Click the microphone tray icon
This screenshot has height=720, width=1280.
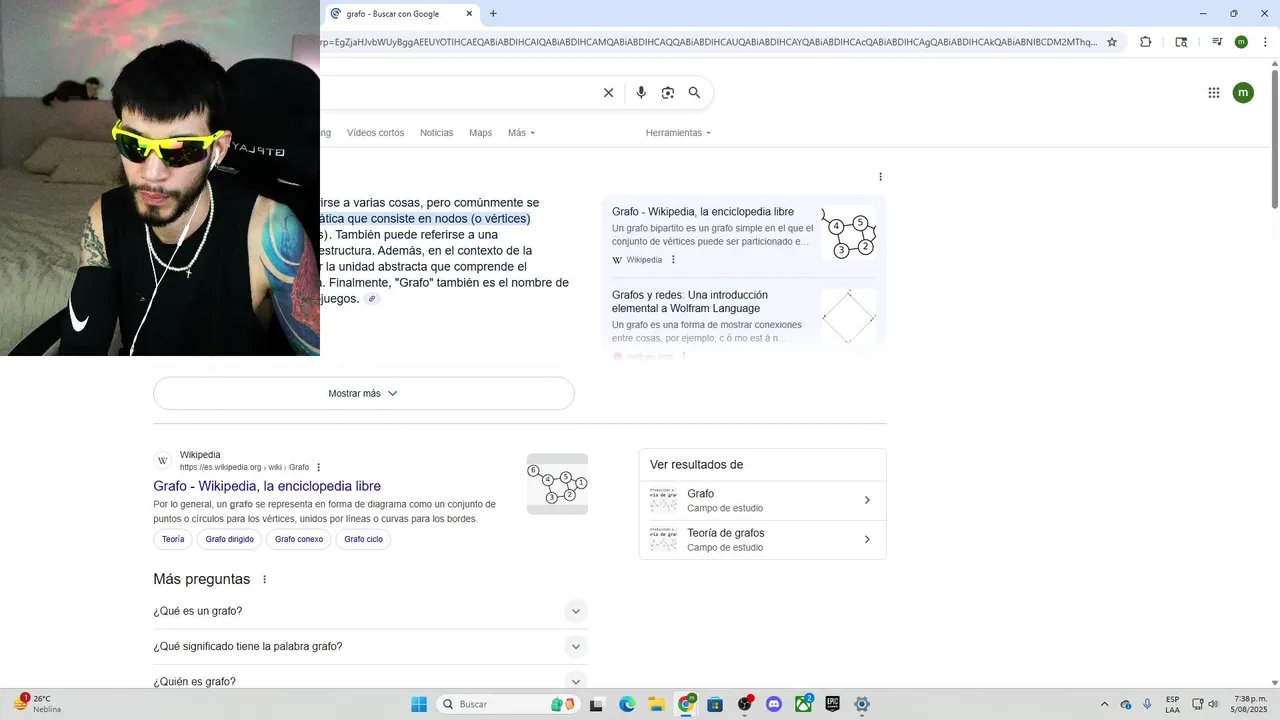click(x=1147, y=704)
